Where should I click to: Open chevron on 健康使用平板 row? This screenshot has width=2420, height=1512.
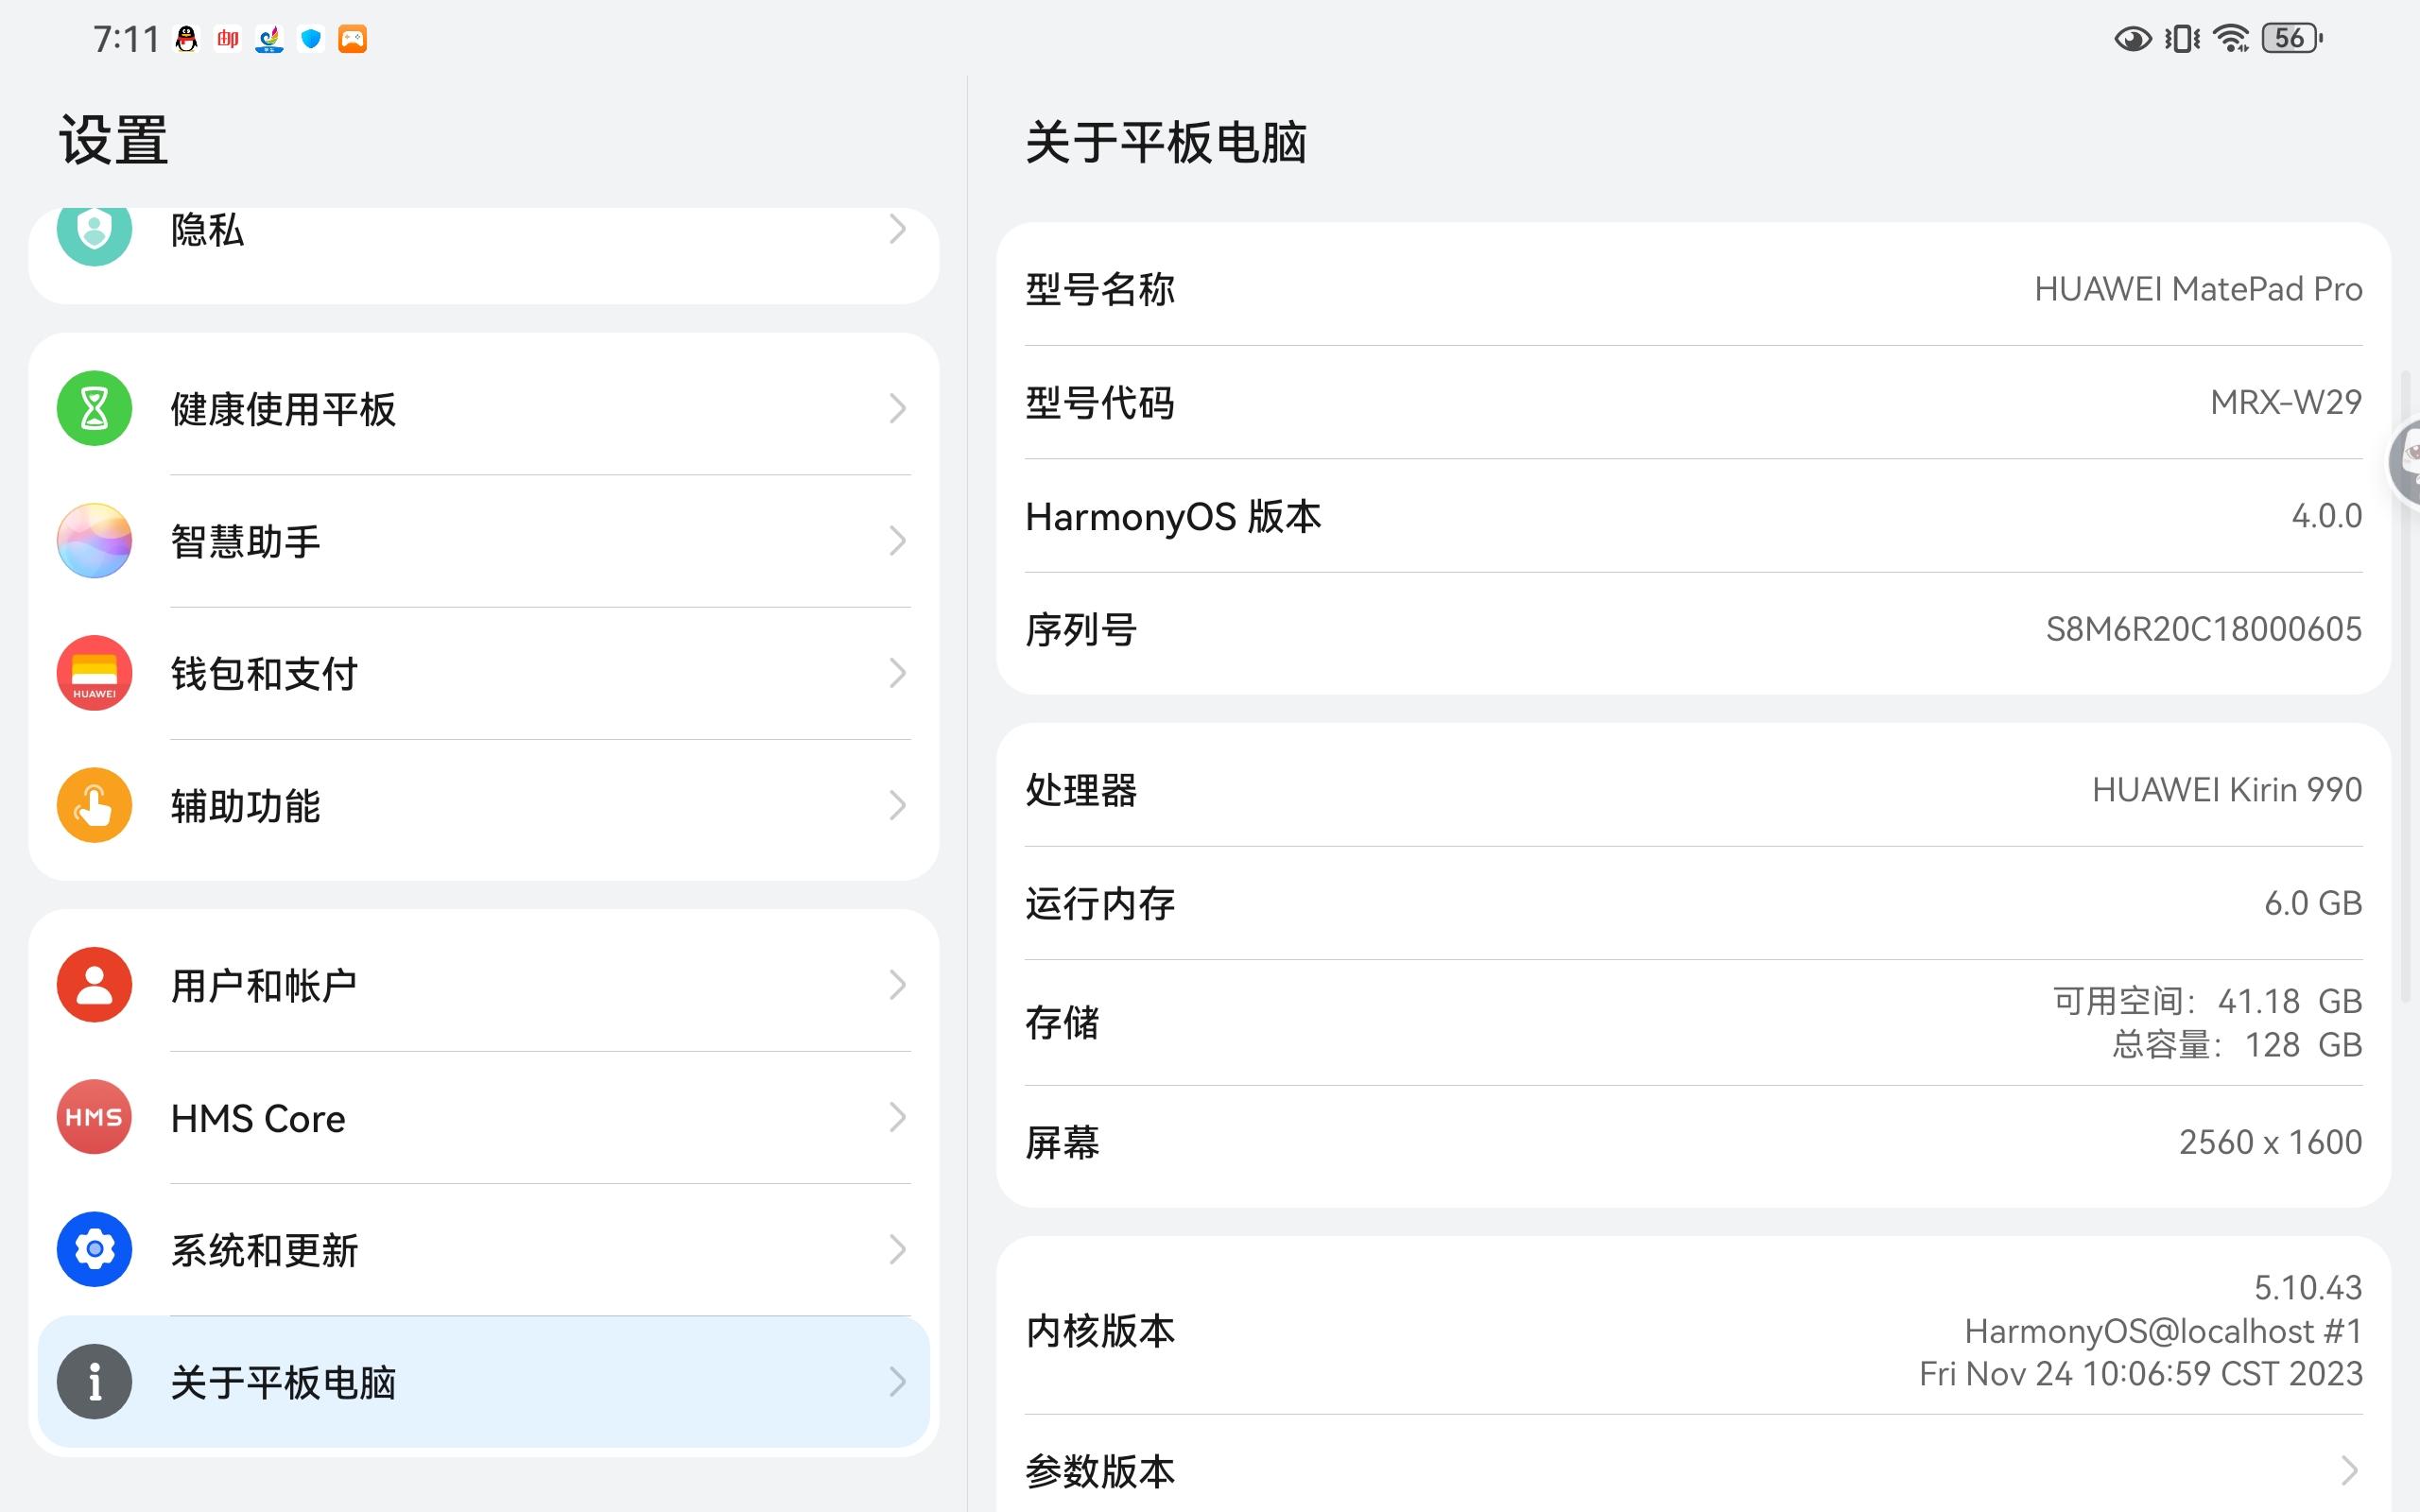tap(898, 408)
